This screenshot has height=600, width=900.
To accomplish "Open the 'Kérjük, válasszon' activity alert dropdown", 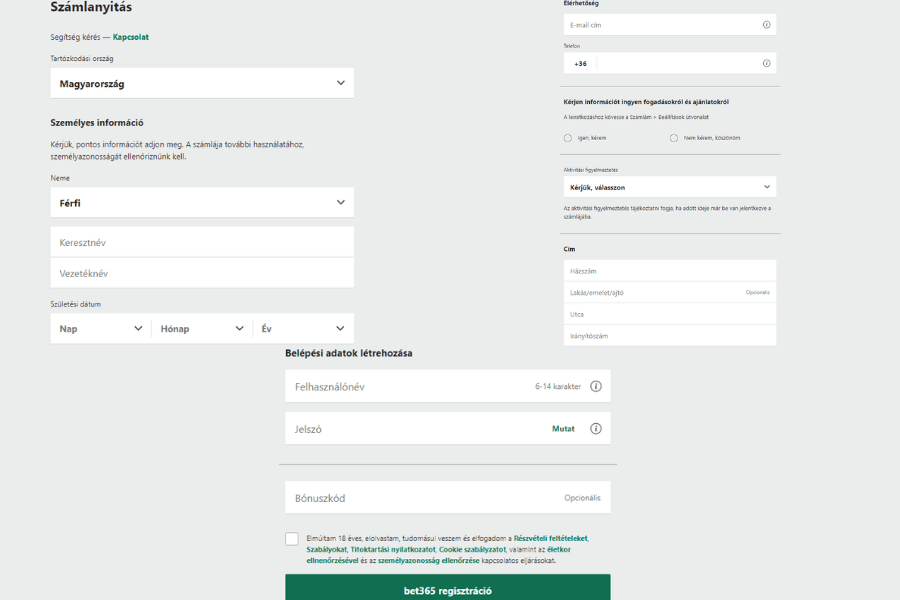I will coord(670,187).
